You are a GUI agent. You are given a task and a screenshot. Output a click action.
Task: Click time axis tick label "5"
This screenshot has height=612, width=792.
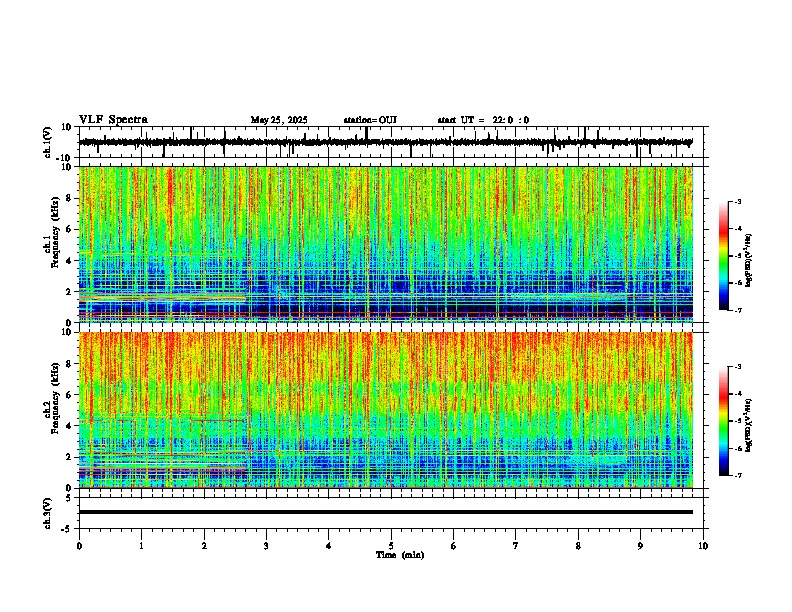(391, 546)
